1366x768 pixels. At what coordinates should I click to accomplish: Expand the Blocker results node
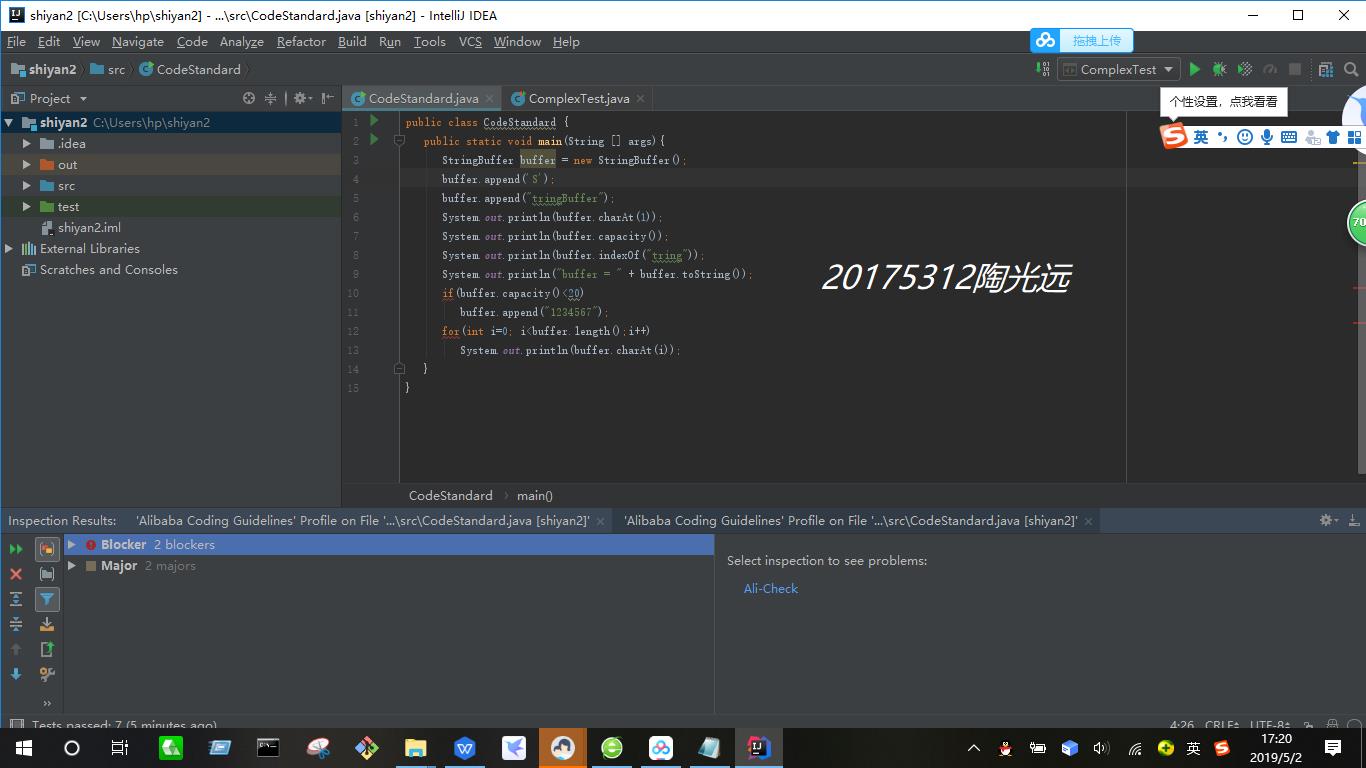tap(72, 545)
